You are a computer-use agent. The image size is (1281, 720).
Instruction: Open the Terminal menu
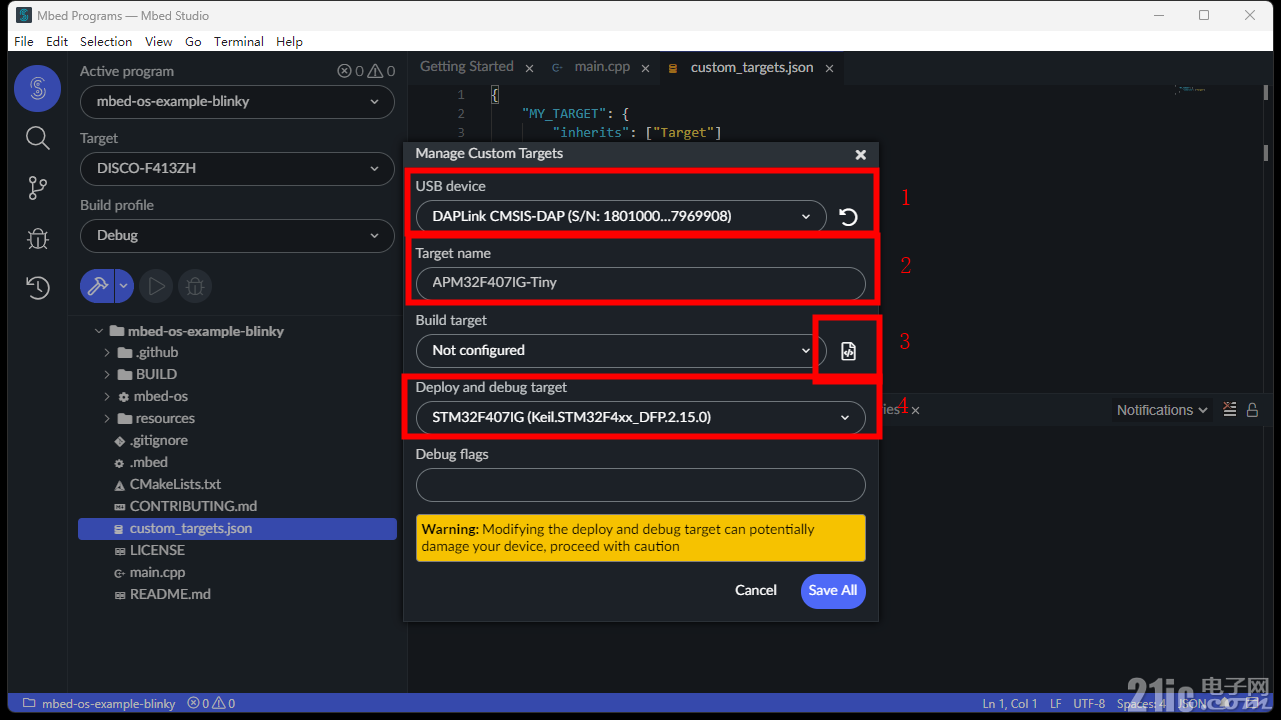[239, 41]
